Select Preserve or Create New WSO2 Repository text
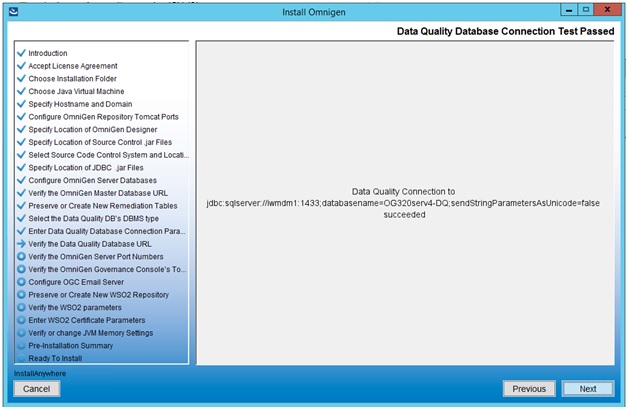The height and width of the screenshot is (409, 628). (x=99, y=295)
